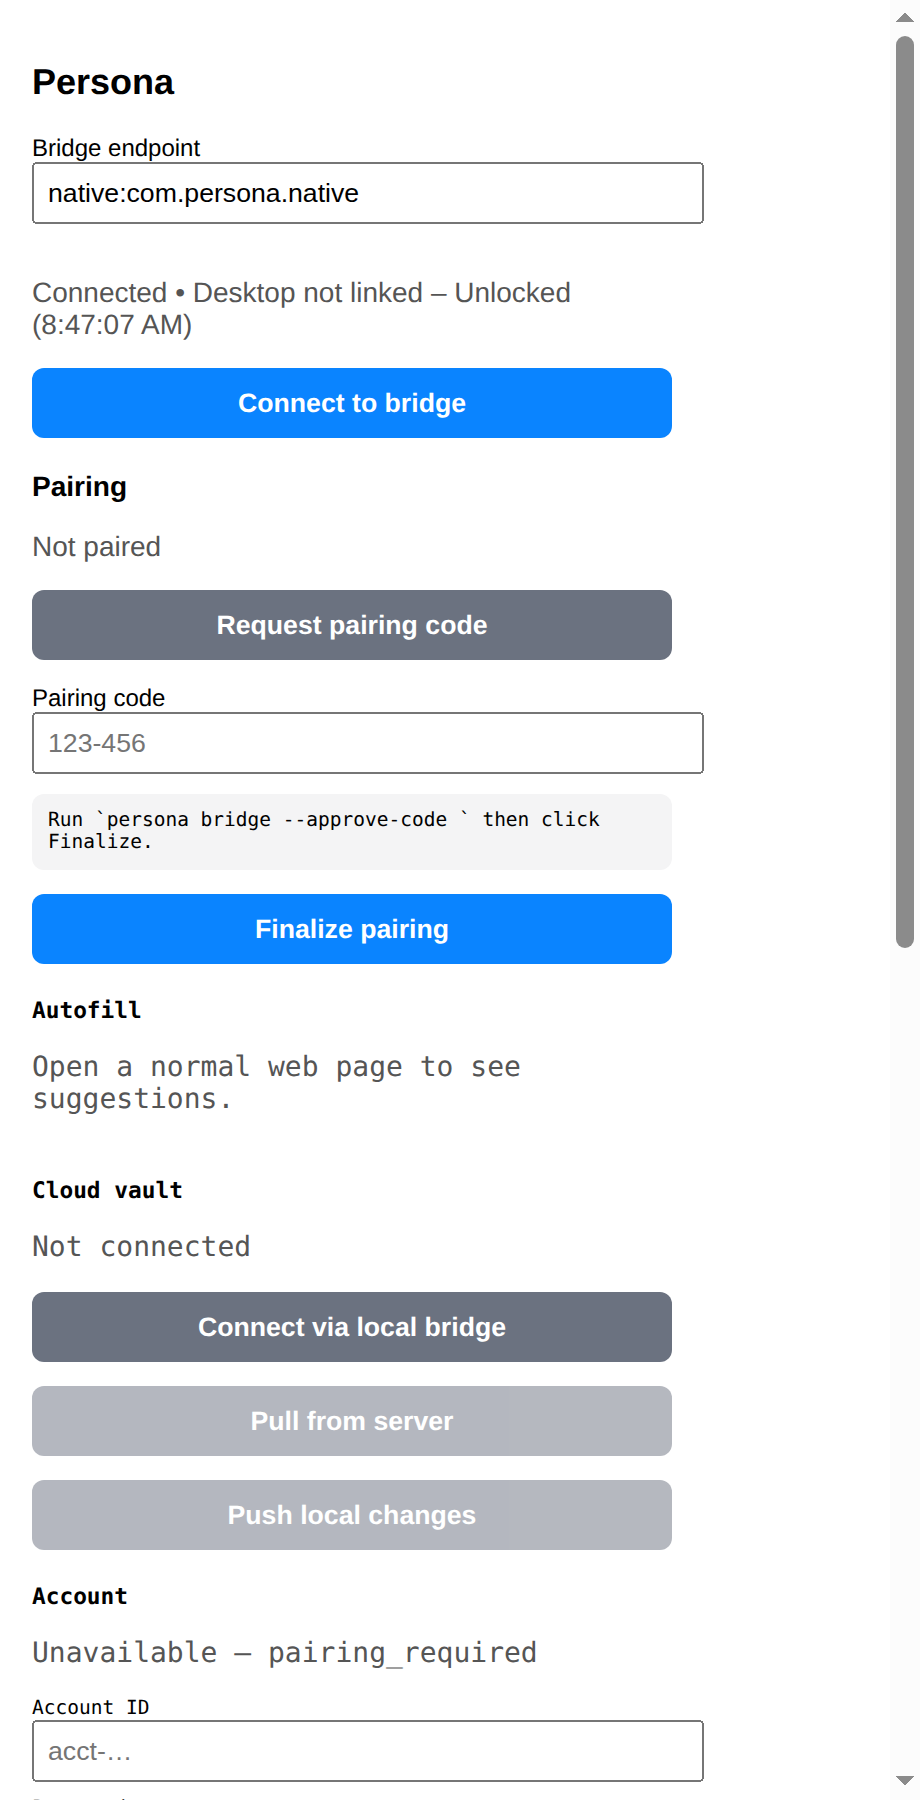920x1800 pixels.
Task: Click Push local changes button
Action: pyautogui.click(x=352, y=1515)
